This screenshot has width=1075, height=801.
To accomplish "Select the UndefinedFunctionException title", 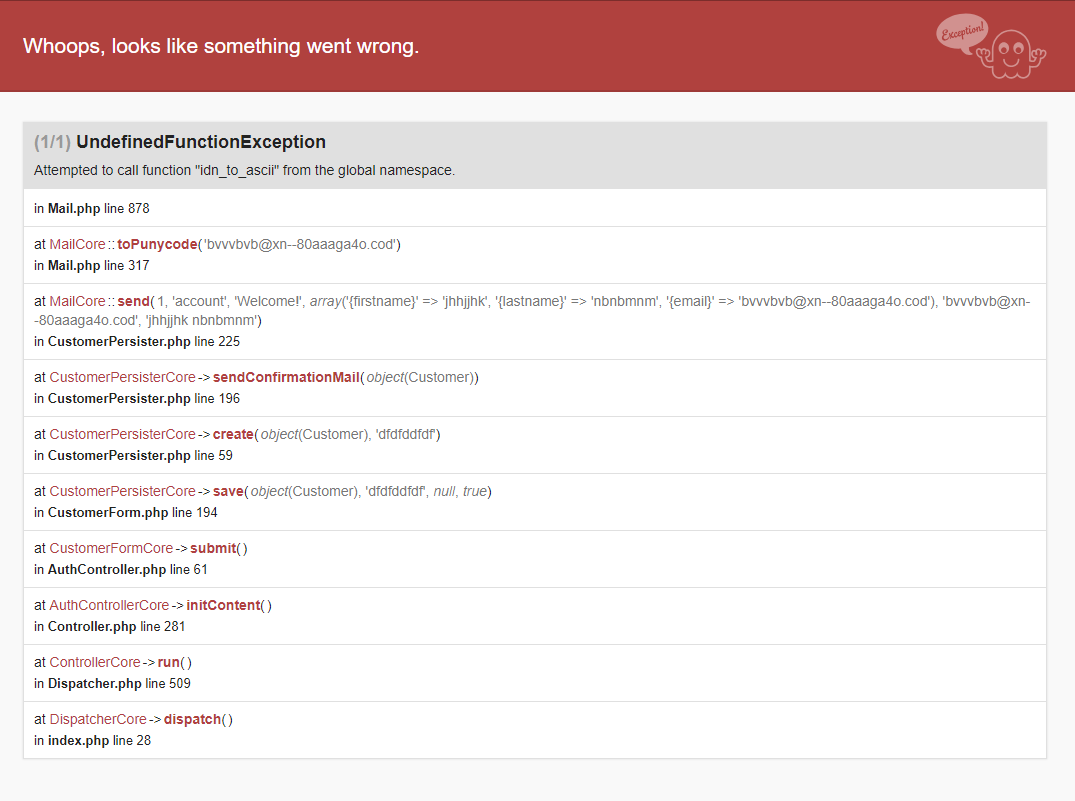I will (200, 142).
